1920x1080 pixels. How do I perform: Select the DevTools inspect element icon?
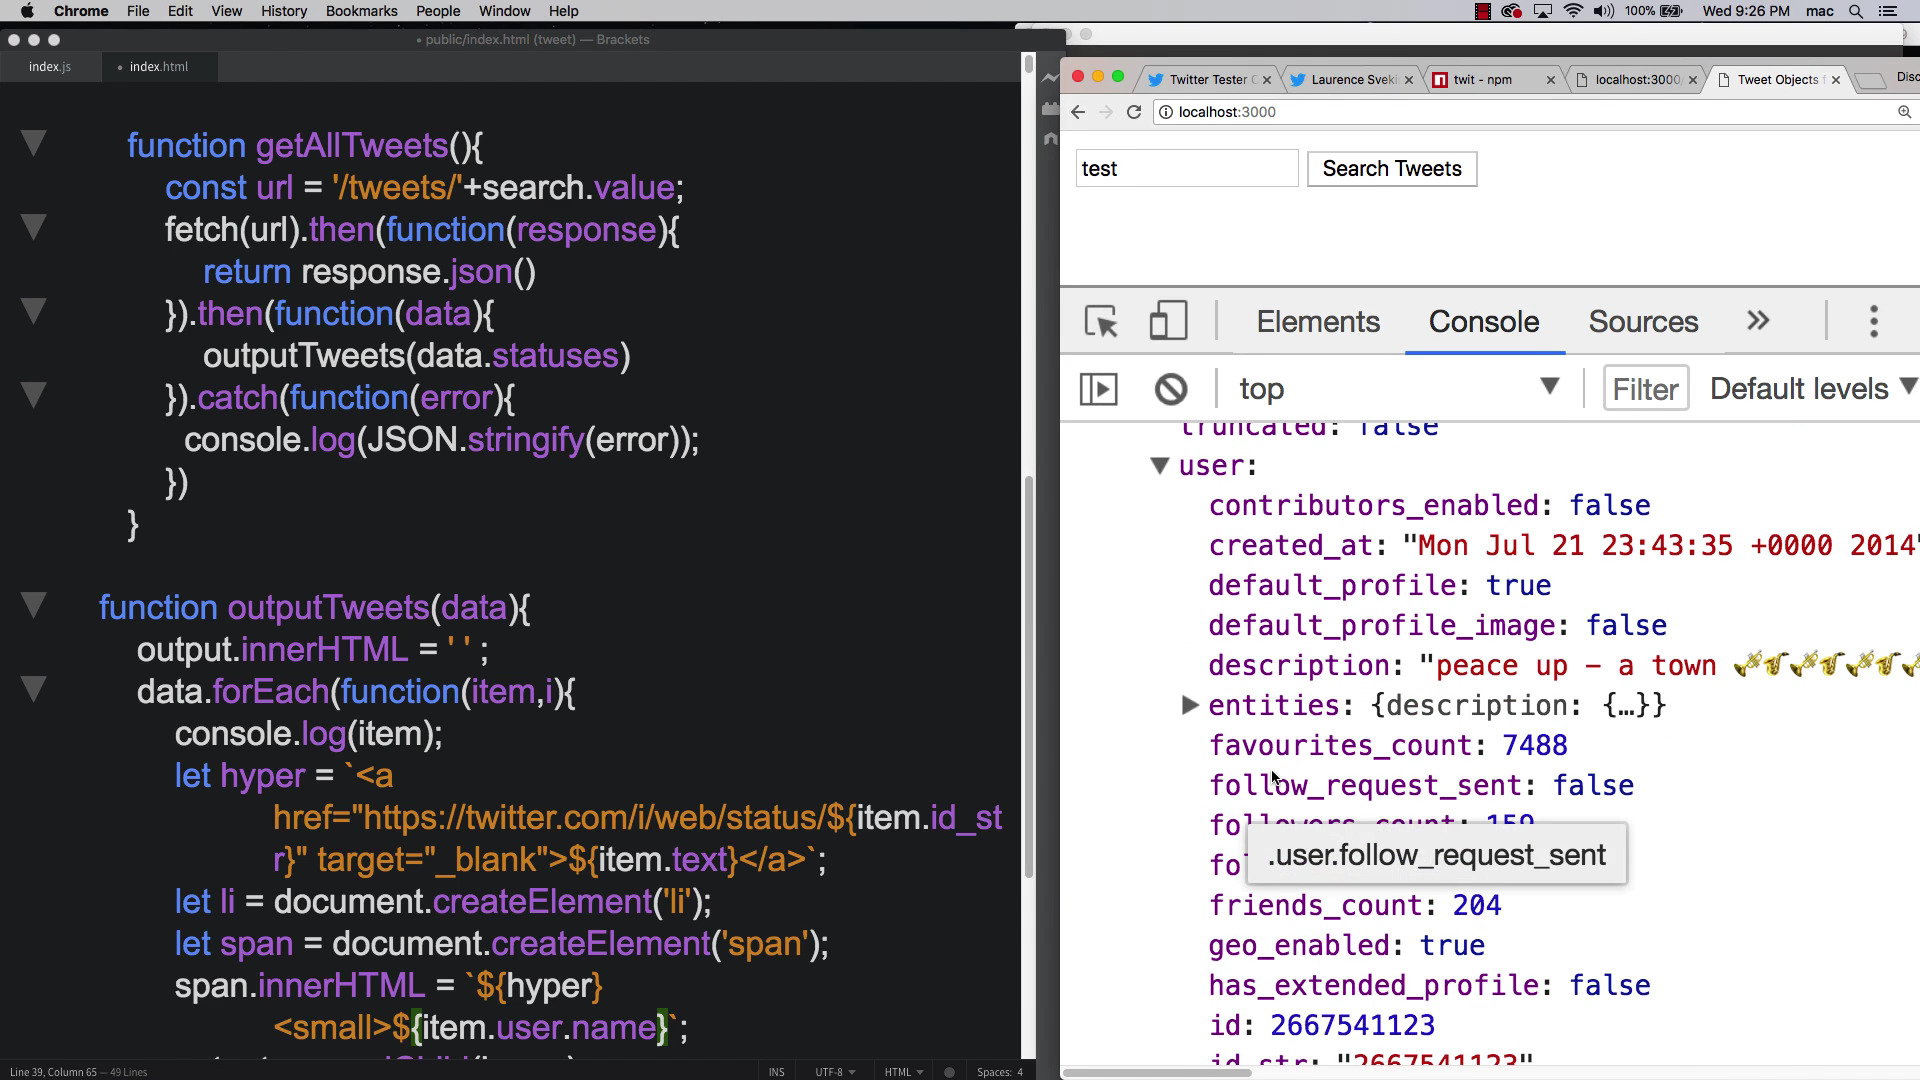pos(1101,322)
